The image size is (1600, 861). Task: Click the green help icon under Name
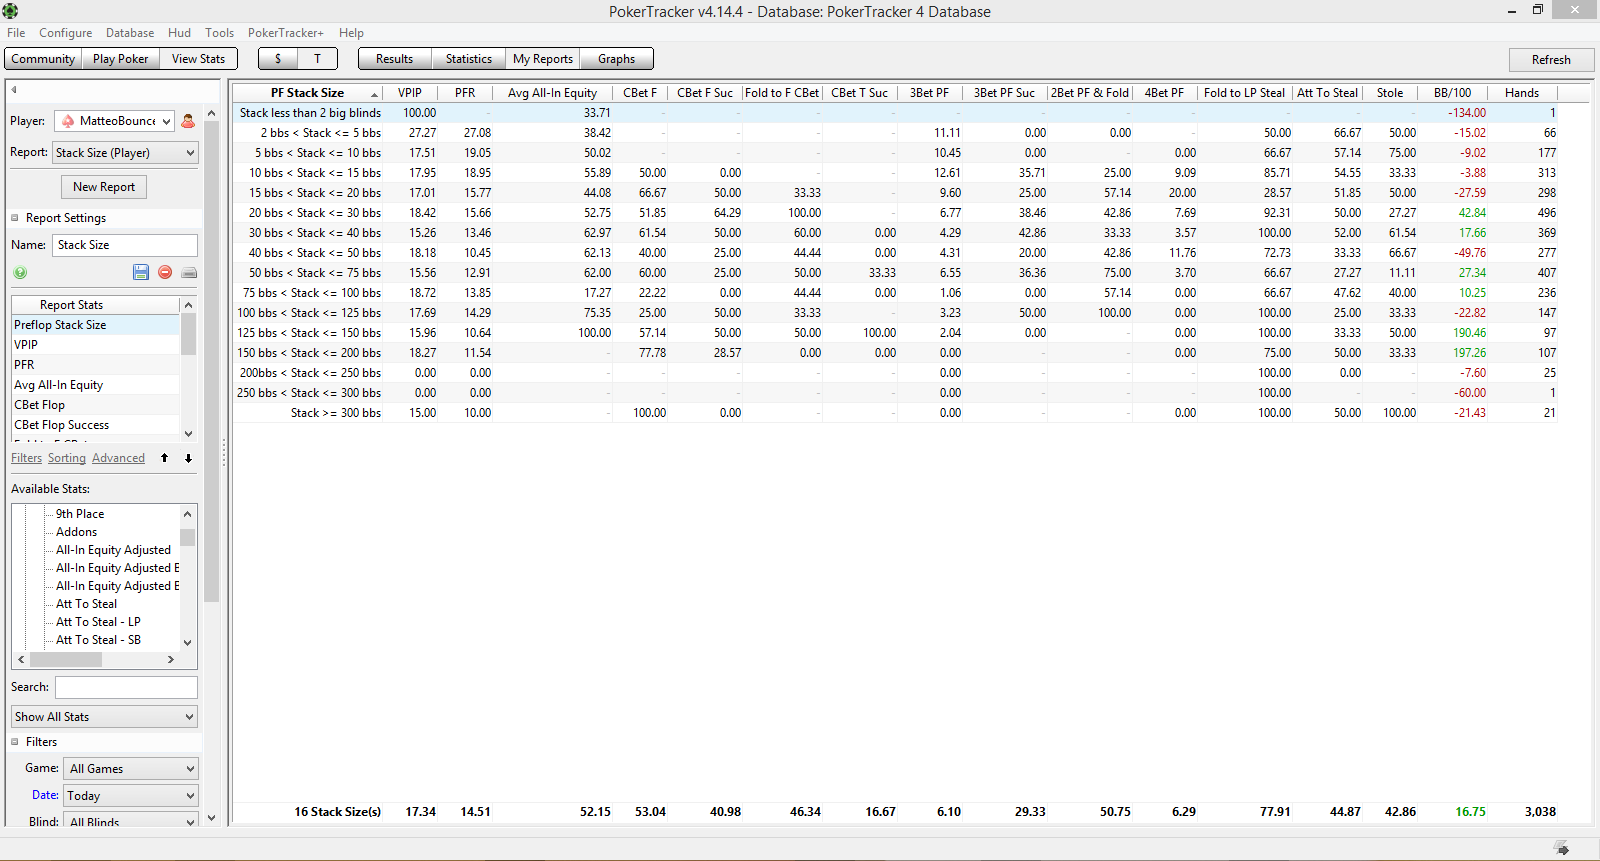pyautogui.click(x=20, y=272)
